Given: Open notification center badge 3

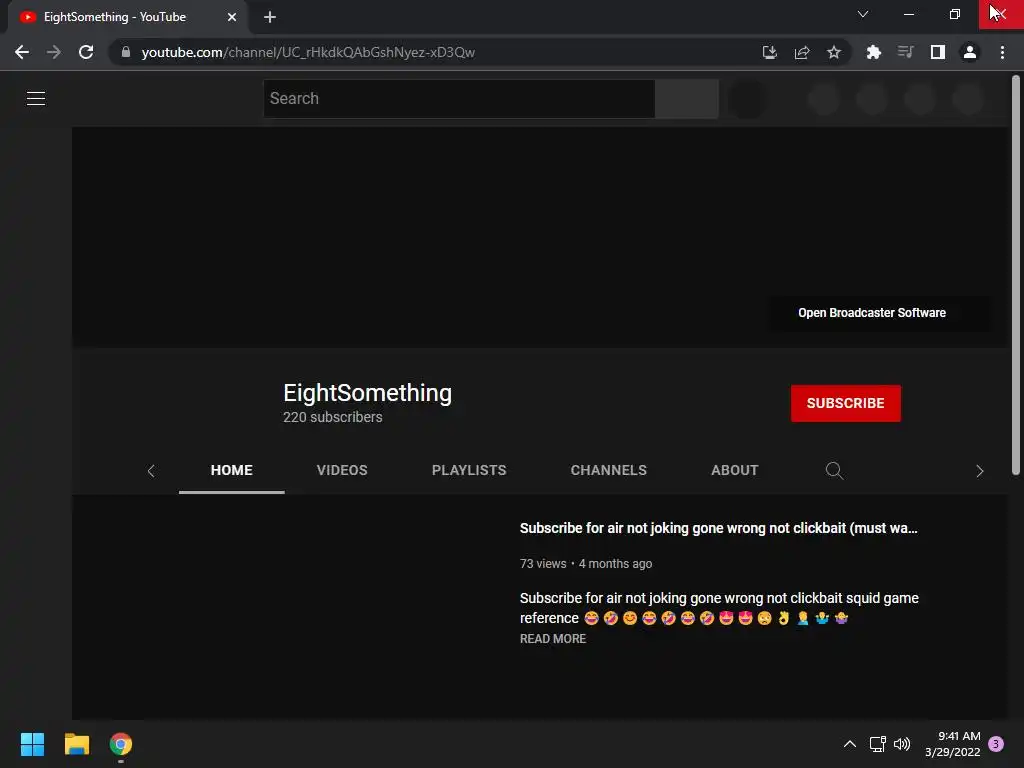Looking at the screenshot, I should coord(996,744).
